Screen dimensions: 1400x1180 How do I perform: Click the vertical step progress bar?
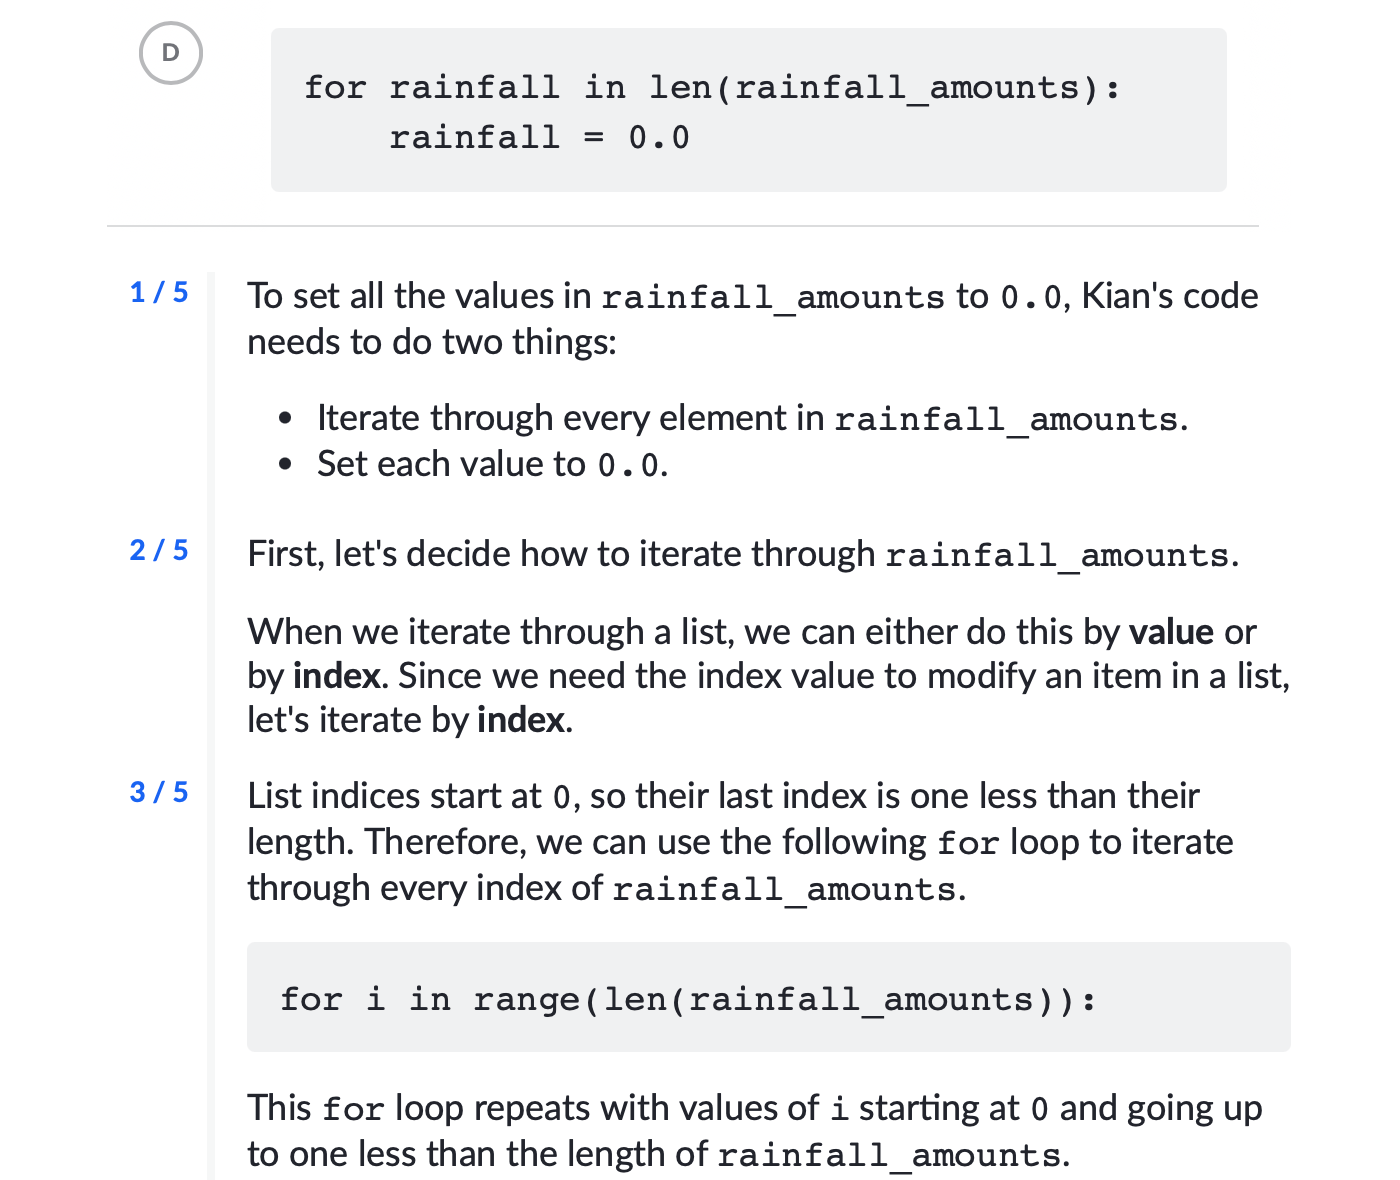click(x=211, y=726)
